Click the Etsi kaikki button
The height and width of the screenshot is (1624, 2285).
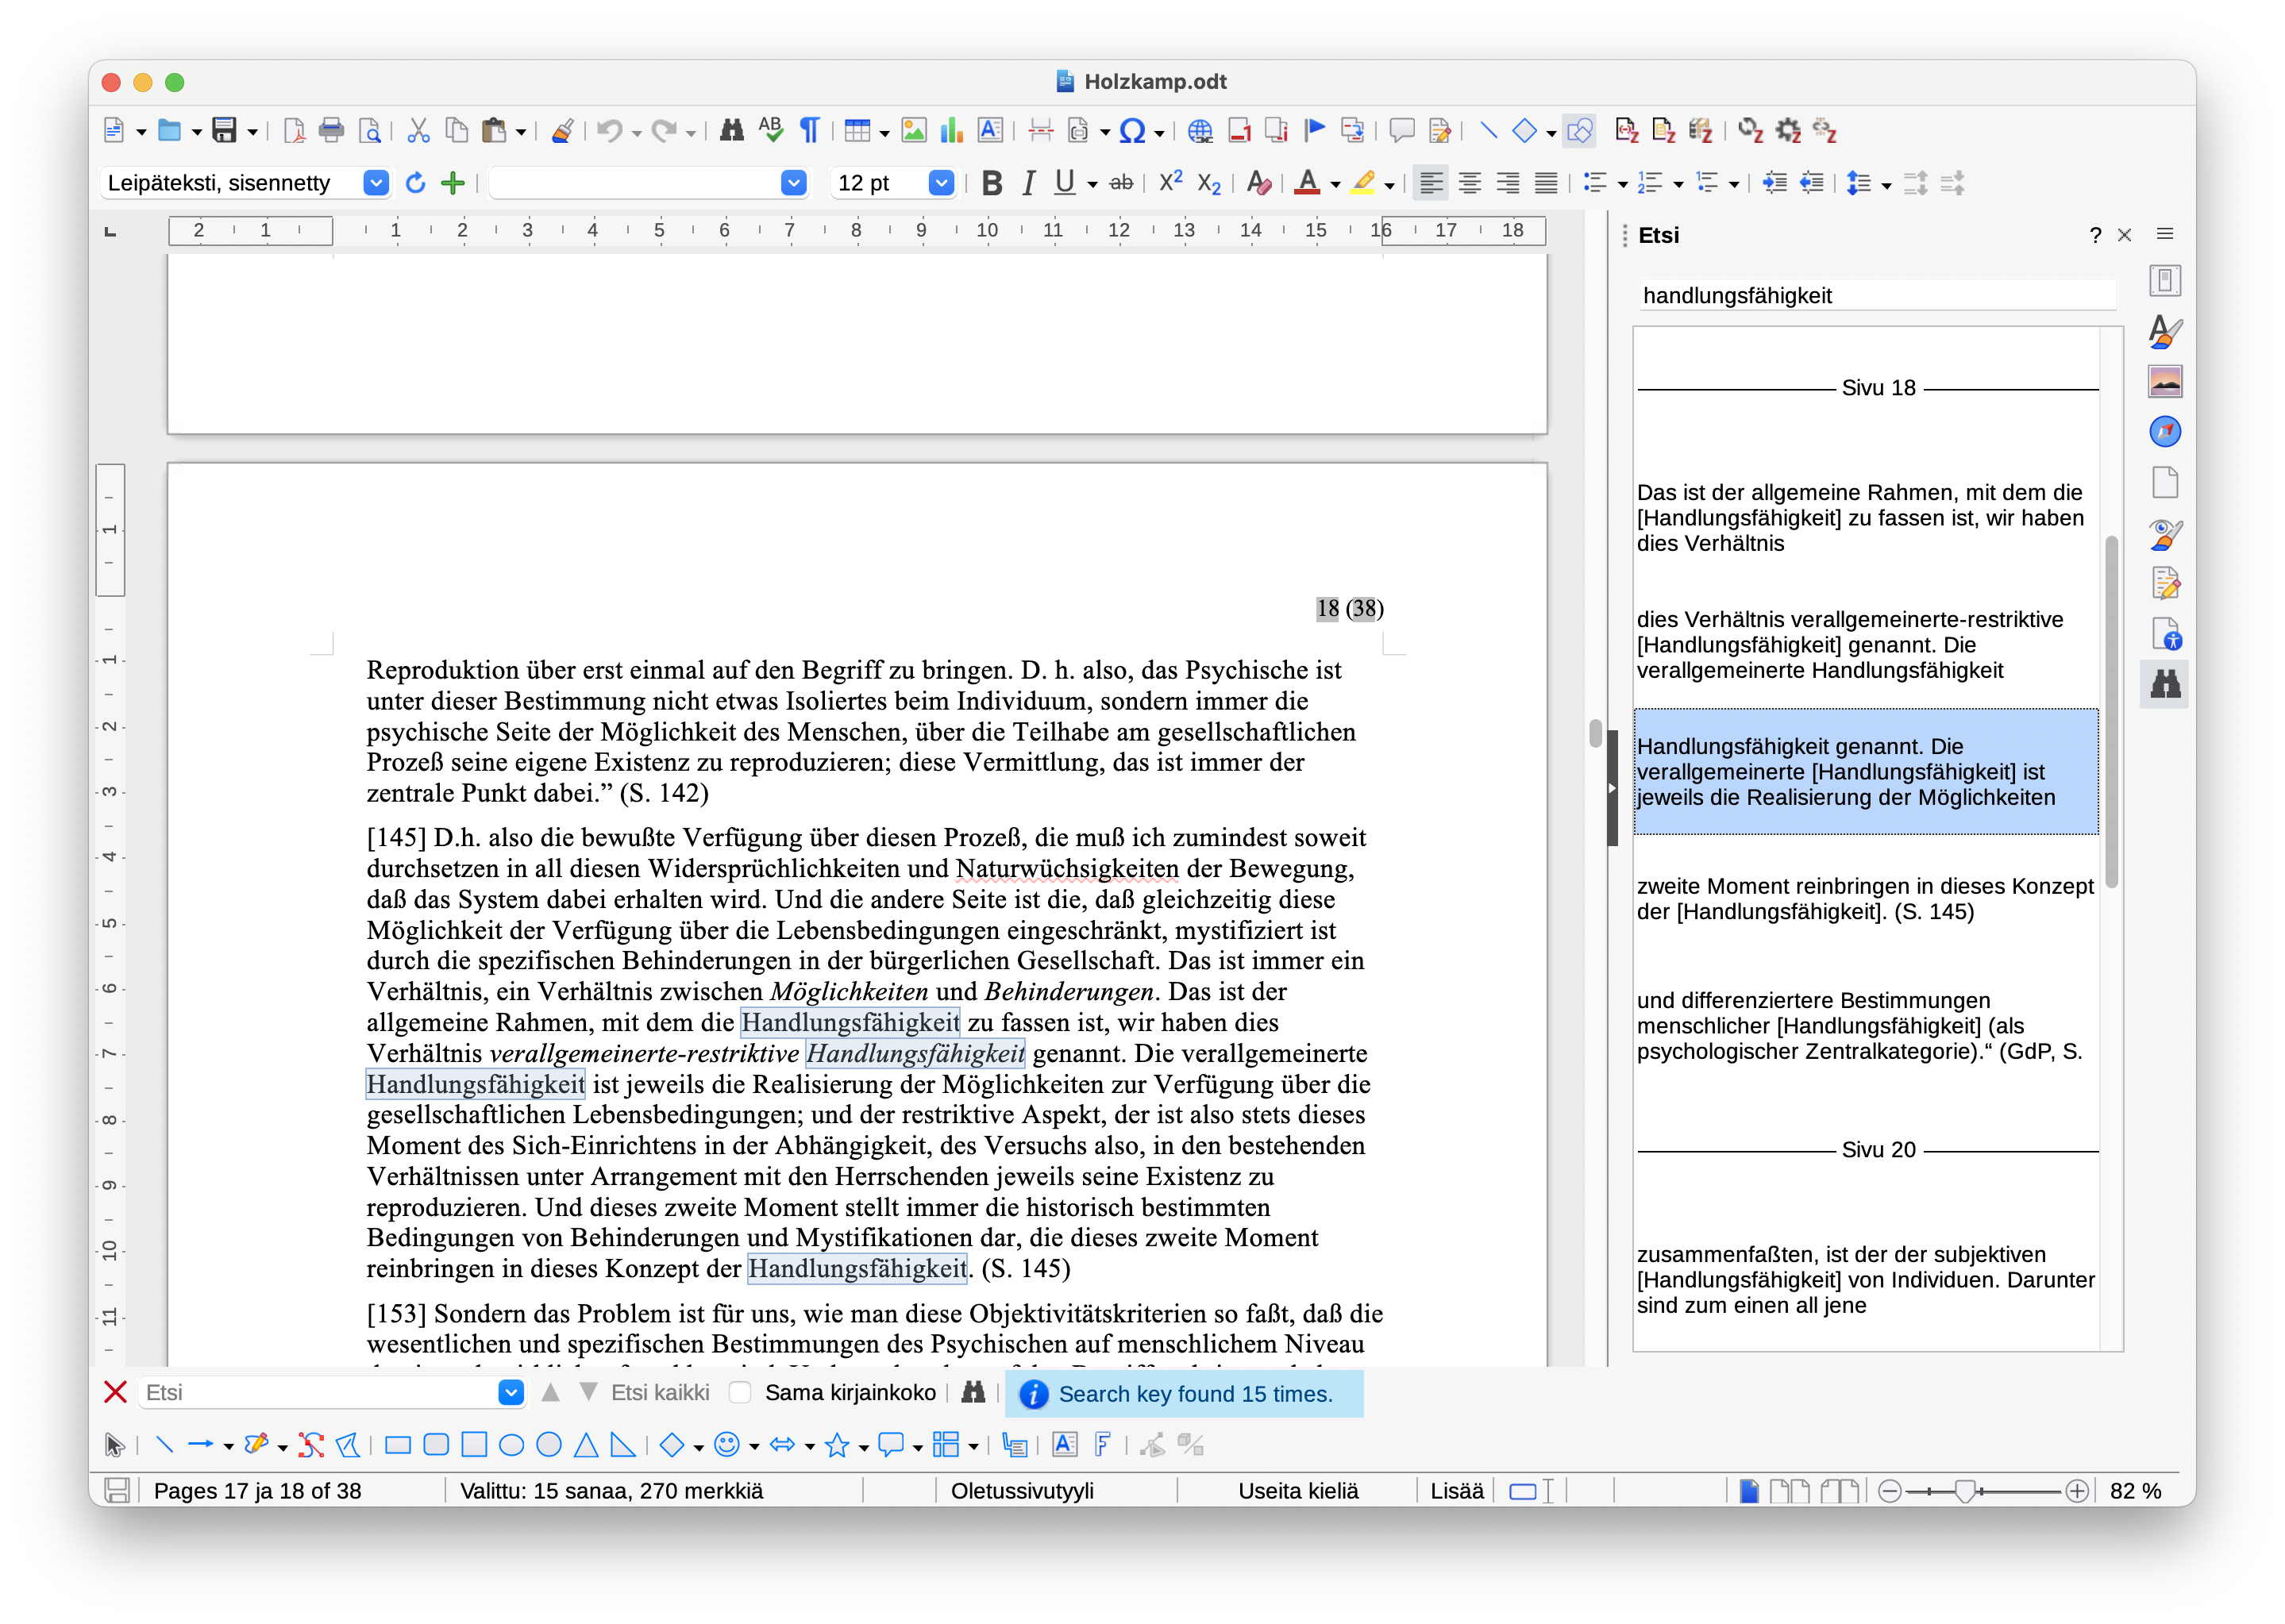click(660, 1392)
